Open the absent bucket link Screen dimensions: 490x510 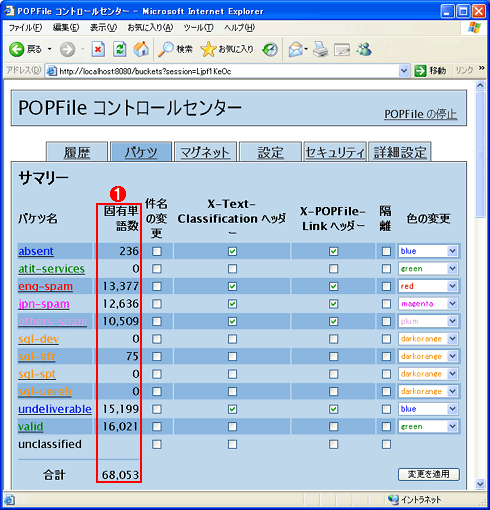coord(36,251)
